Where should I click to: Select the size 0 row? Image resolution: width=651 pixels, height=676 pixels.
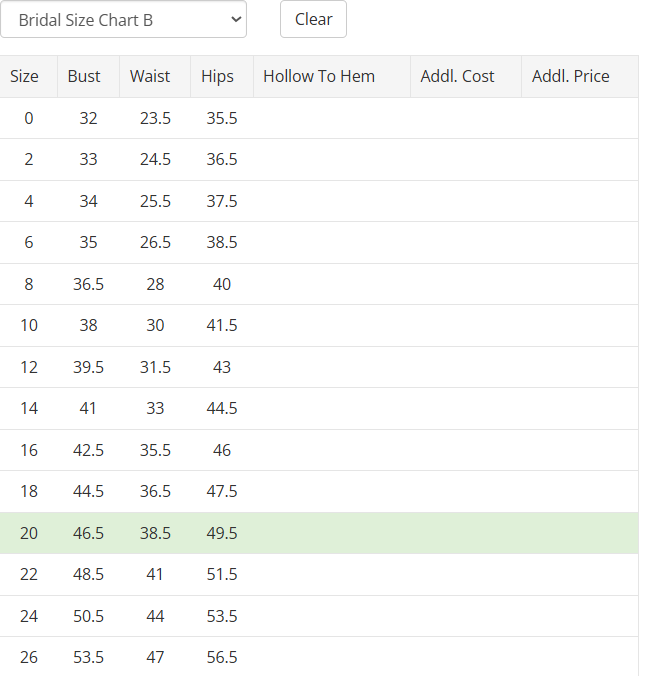click(x=319, y=118)
